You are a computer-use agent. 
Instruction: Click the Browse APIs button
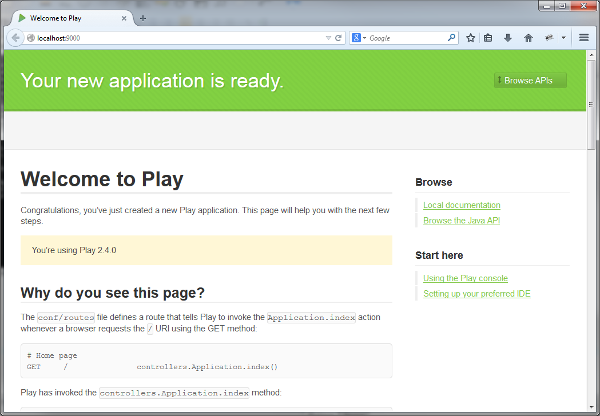530,80
